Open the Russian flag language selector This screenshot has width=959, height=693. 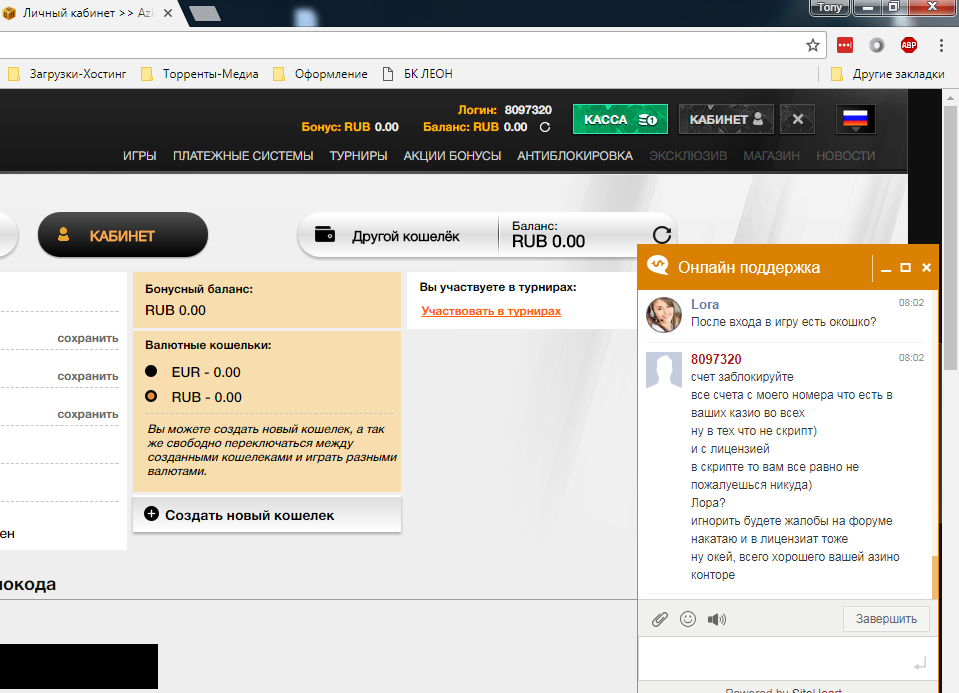tap(855, 119)
